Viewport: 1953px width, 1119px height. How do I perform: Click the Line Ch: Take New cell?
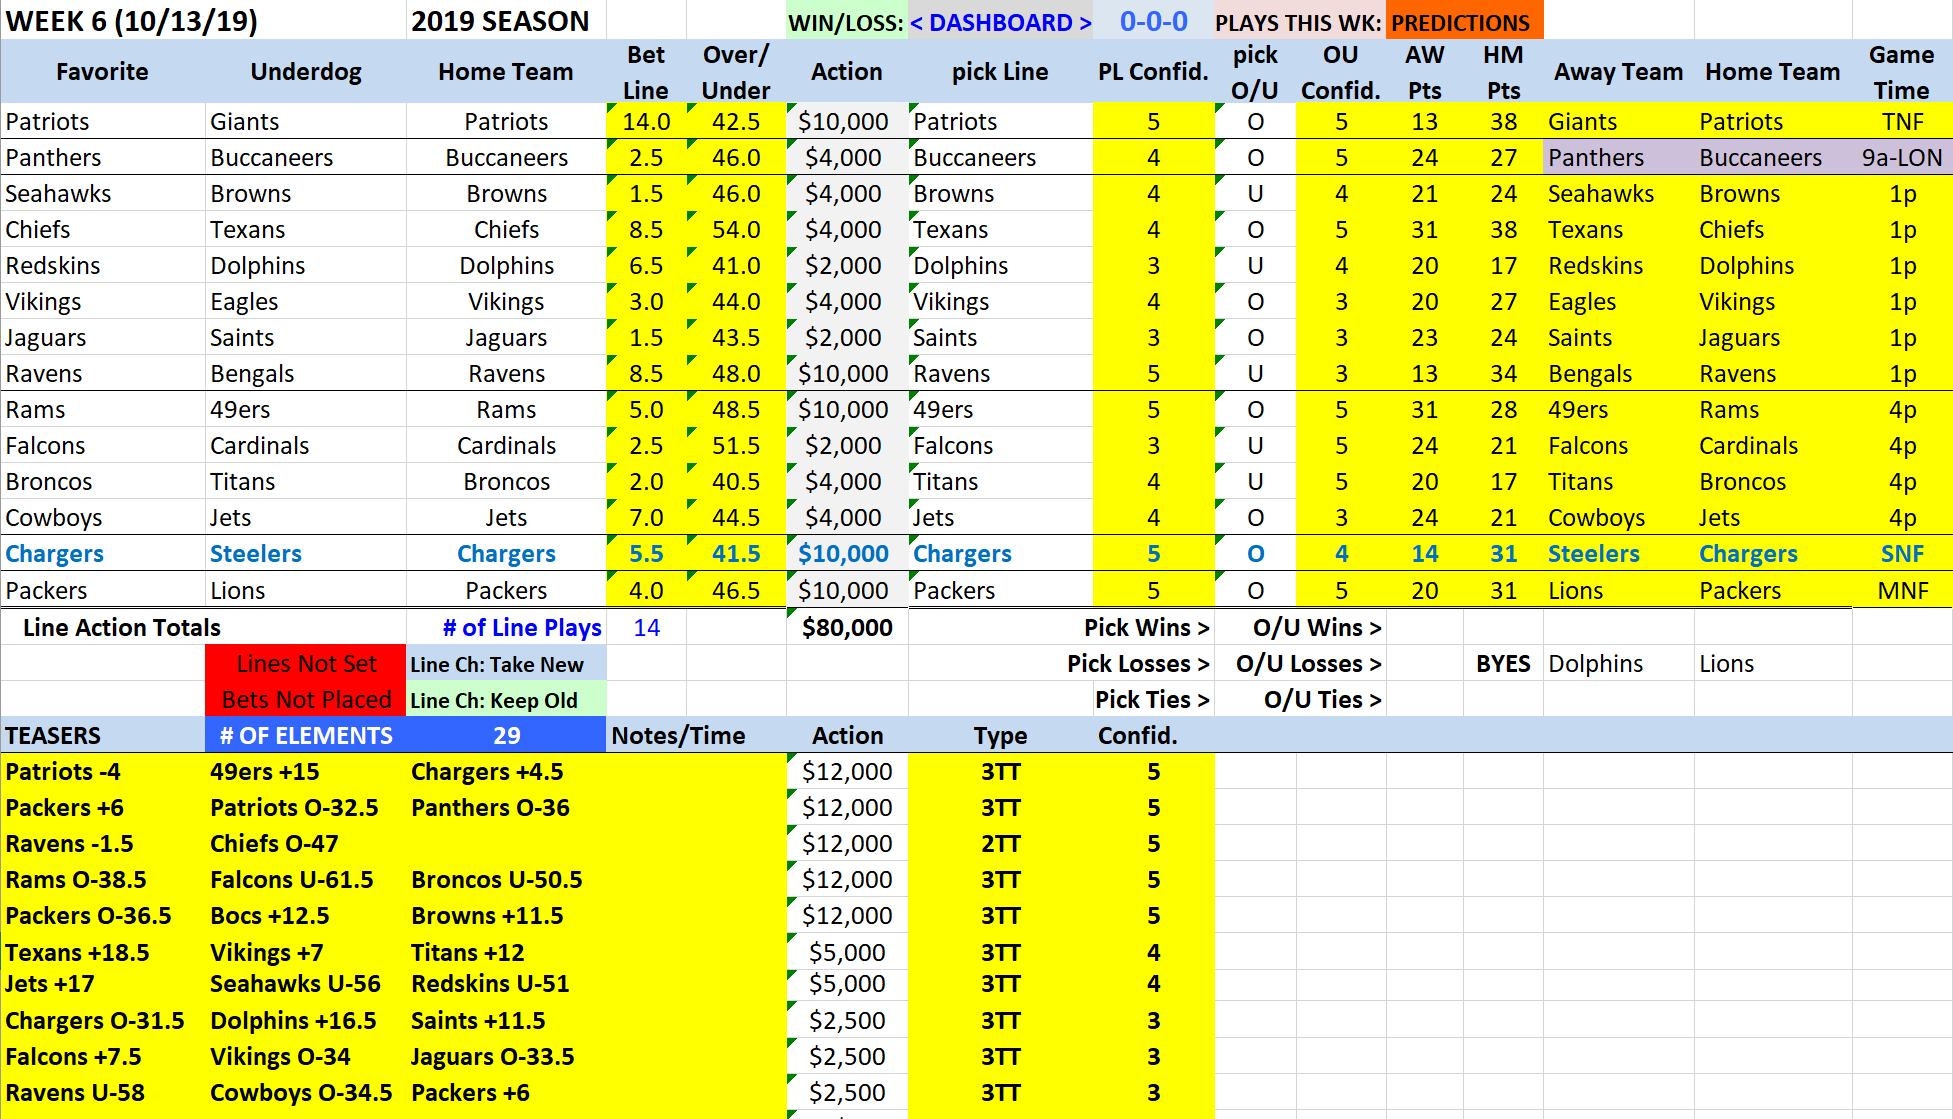tap(506, 664)
